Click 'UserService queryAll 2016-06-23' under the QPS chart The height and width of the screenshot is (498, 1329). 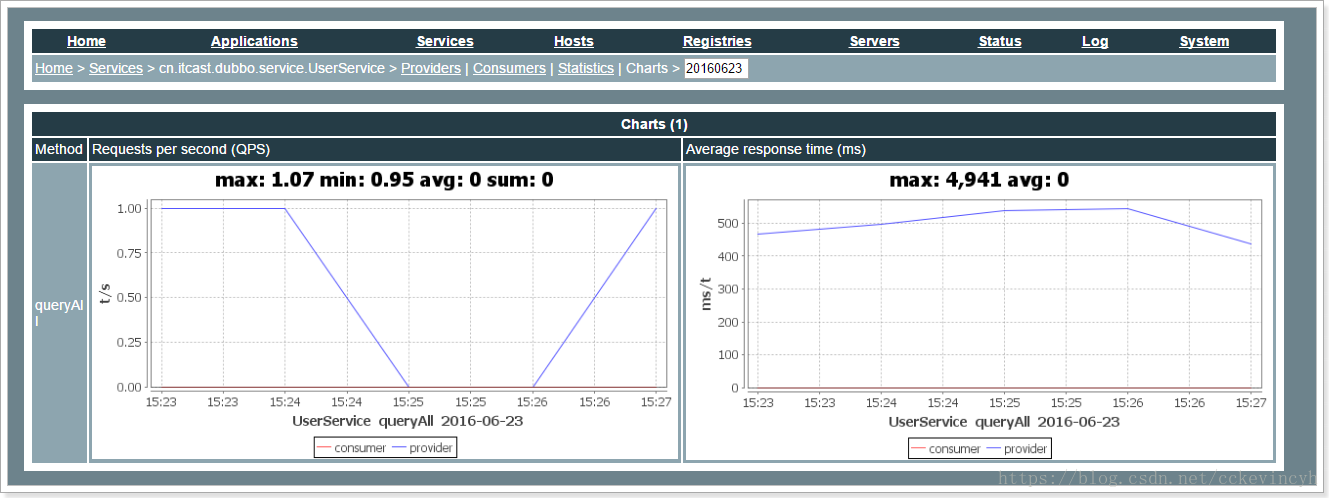pyautogui.click(x=408, y=421)
